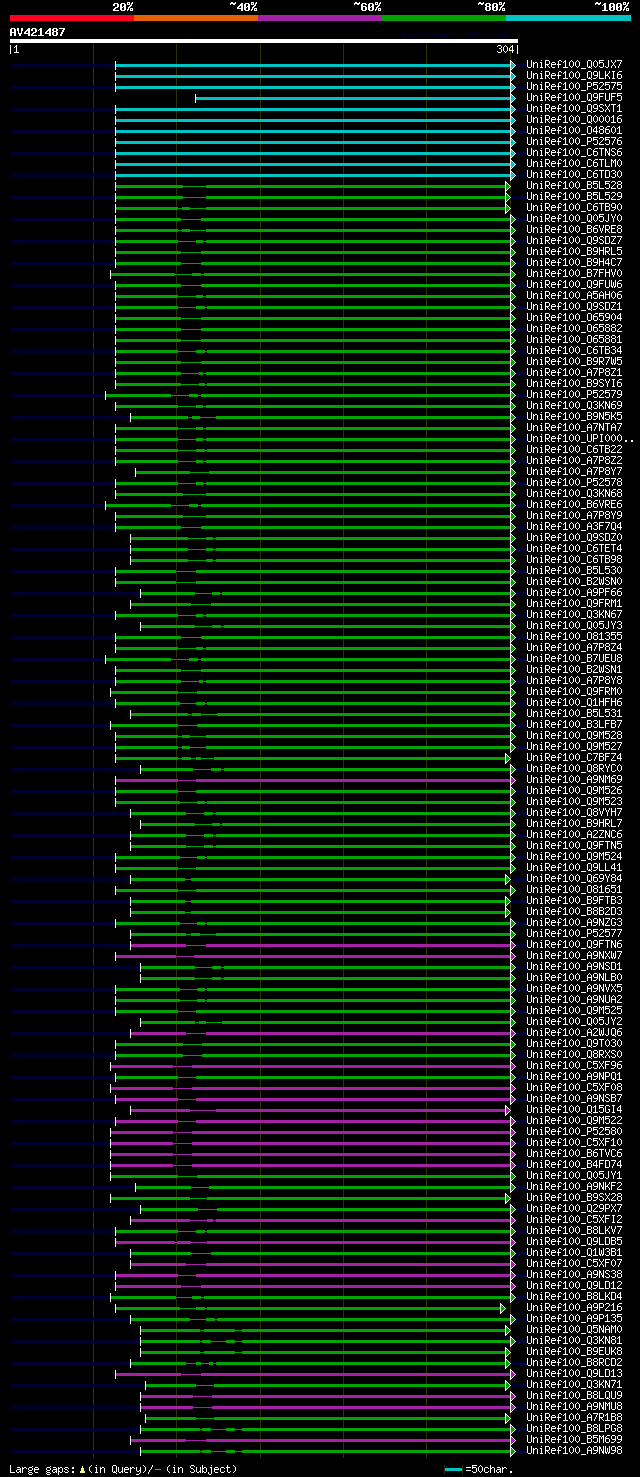This screenshot has height=1477, width=640.
Task: Click the arrowhead of the UniRef100_A7P8Y7 row
Action: (513, 472)
